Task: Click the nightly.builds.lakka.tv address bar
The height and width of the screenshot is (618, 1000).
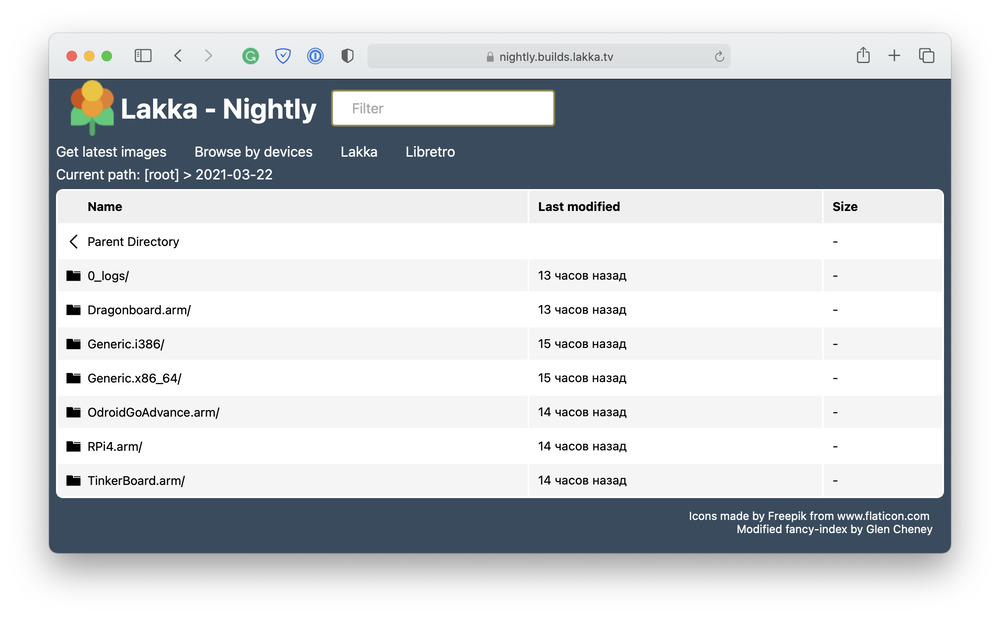Action: [549, 57]
